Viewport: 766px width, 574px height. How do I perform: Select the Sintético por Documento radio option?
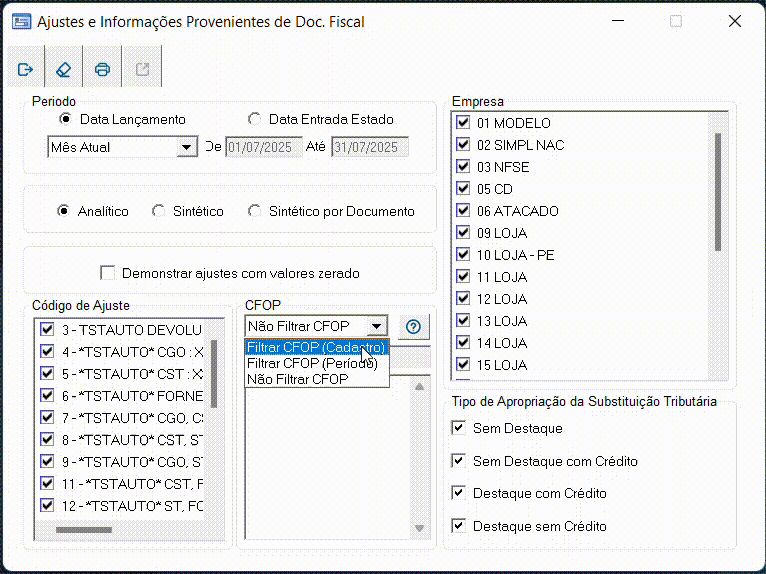(254, 211)
